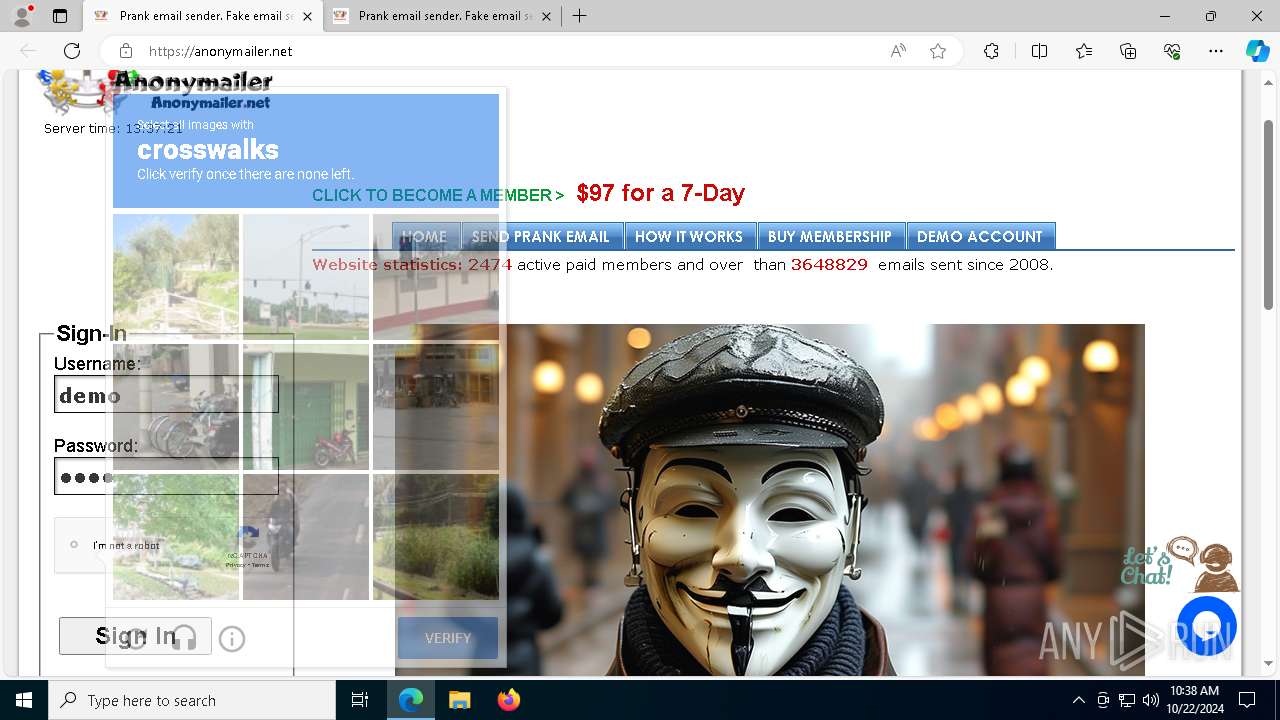This screenshot has width=1280, height=720.
Task: Open the tab actions menu icon
Action: click(x=60, y=16)
